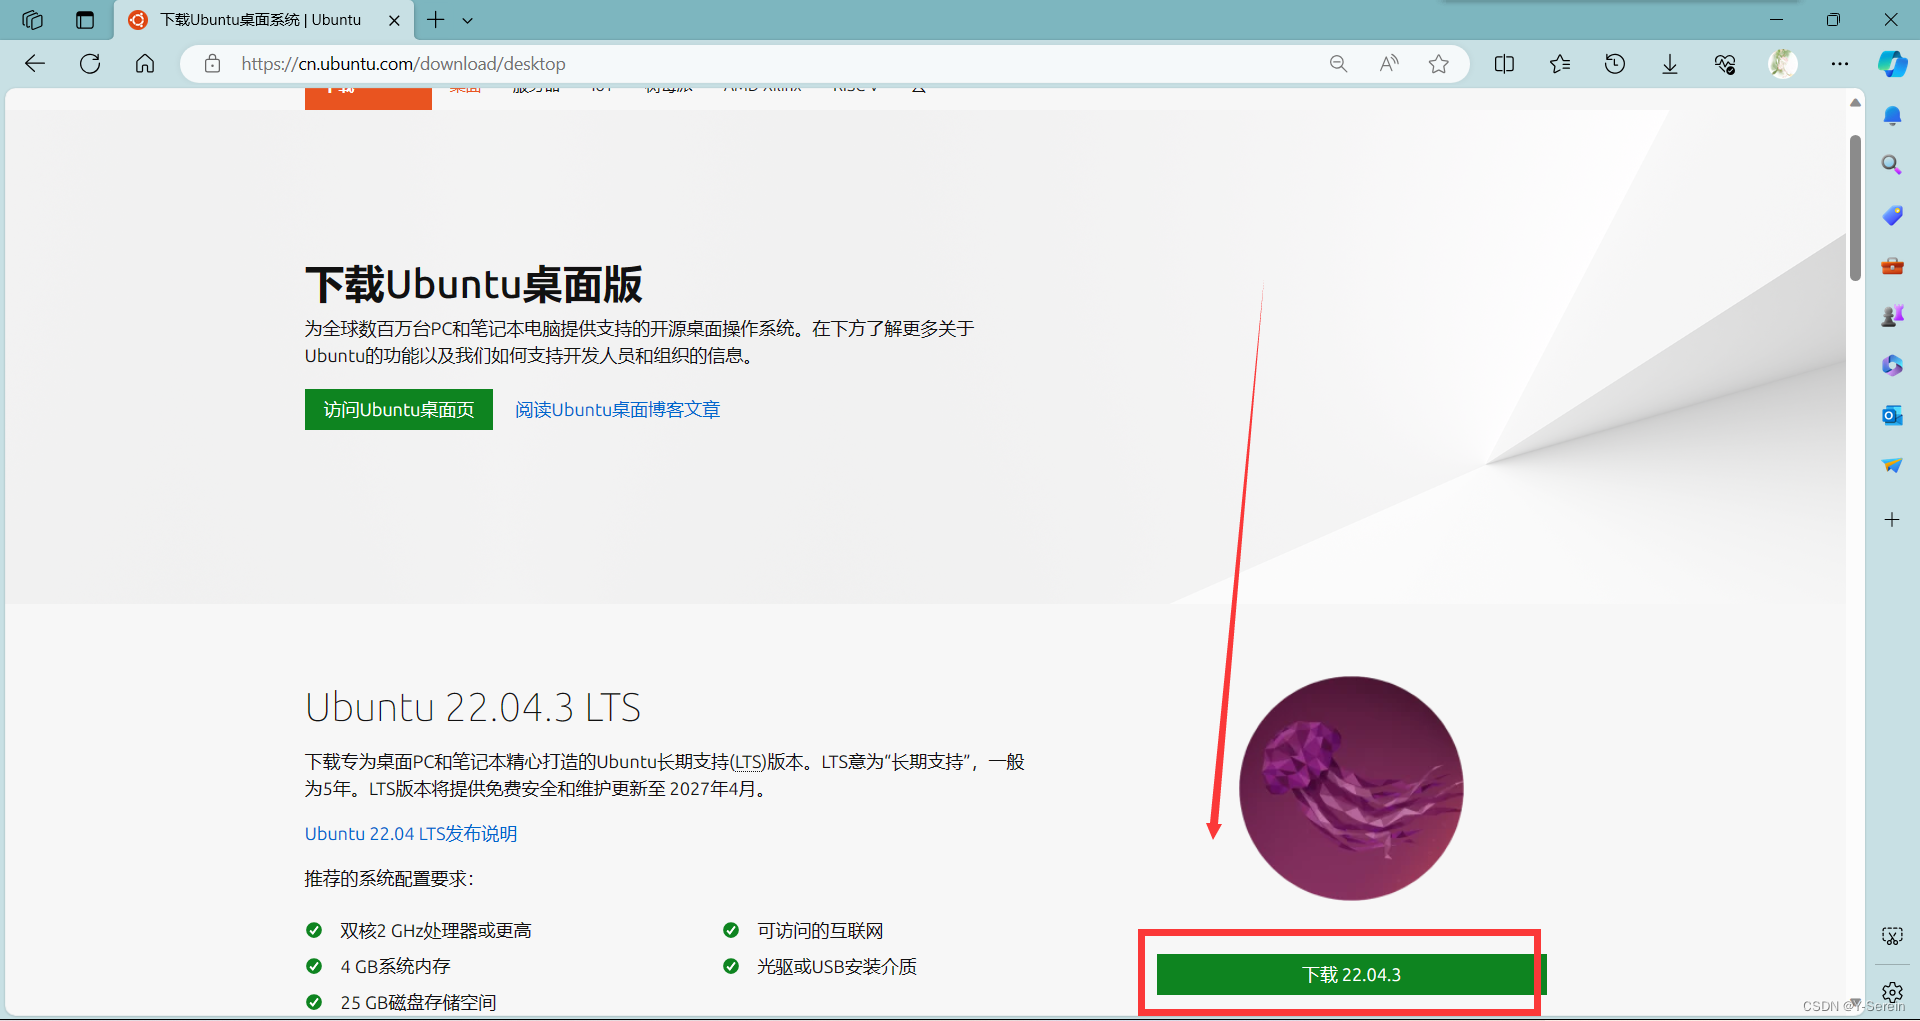
Task: Open the Tools briefcase in sidebar
Action: [1892, 266]
